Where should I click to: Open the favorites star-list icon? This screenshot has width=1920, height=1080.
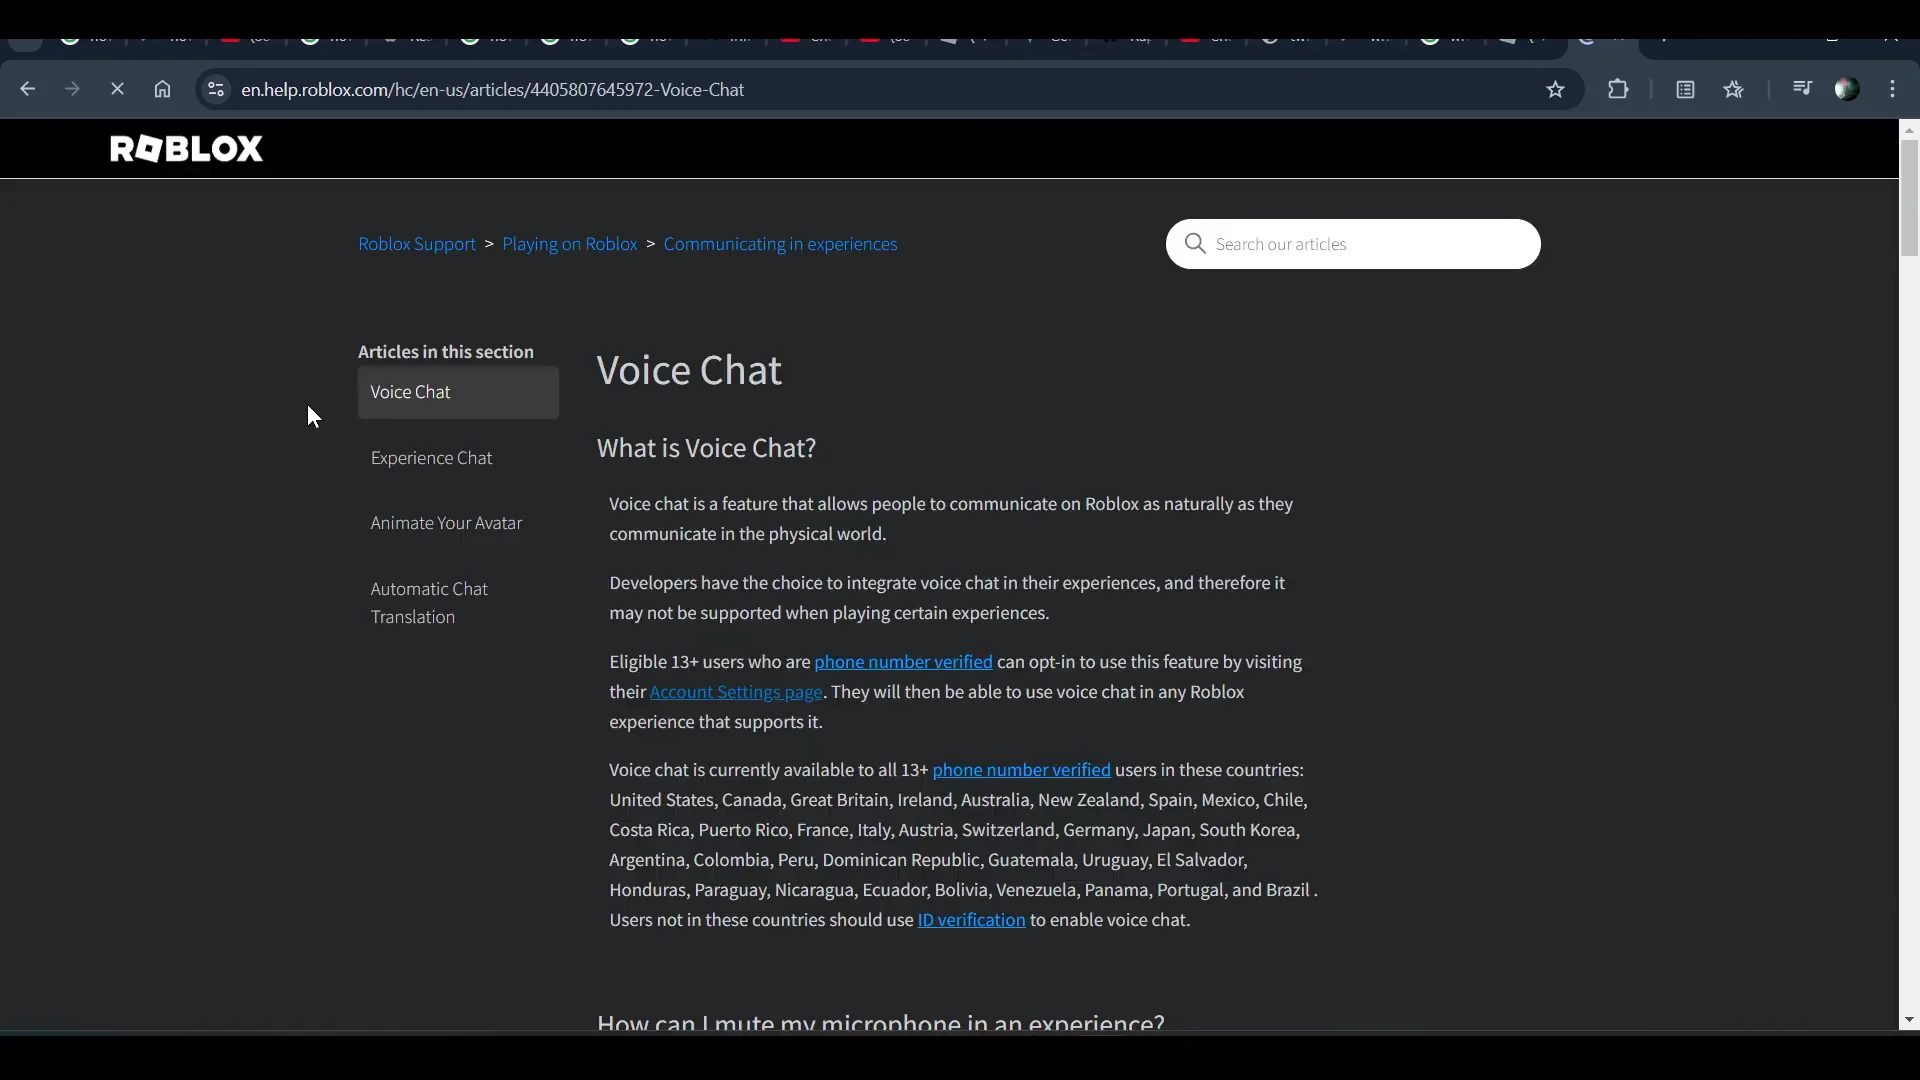tap(1734, 89)
